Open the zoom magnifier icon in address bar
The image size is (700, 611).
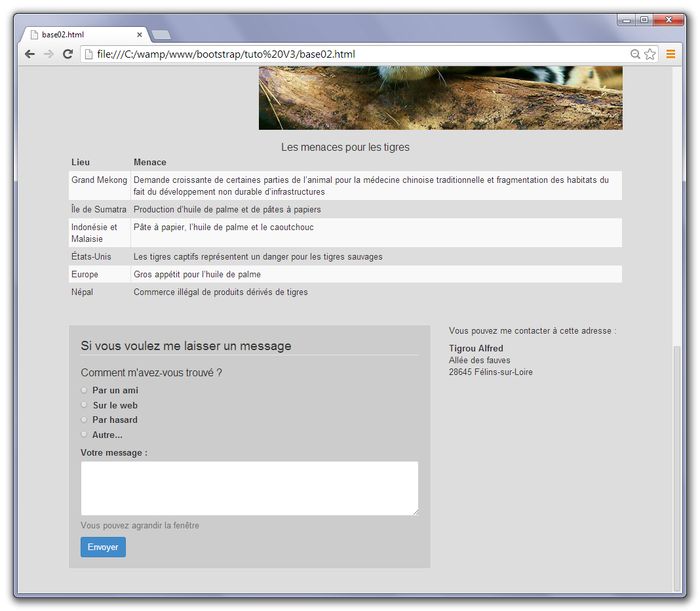click(x=635, y=54)
